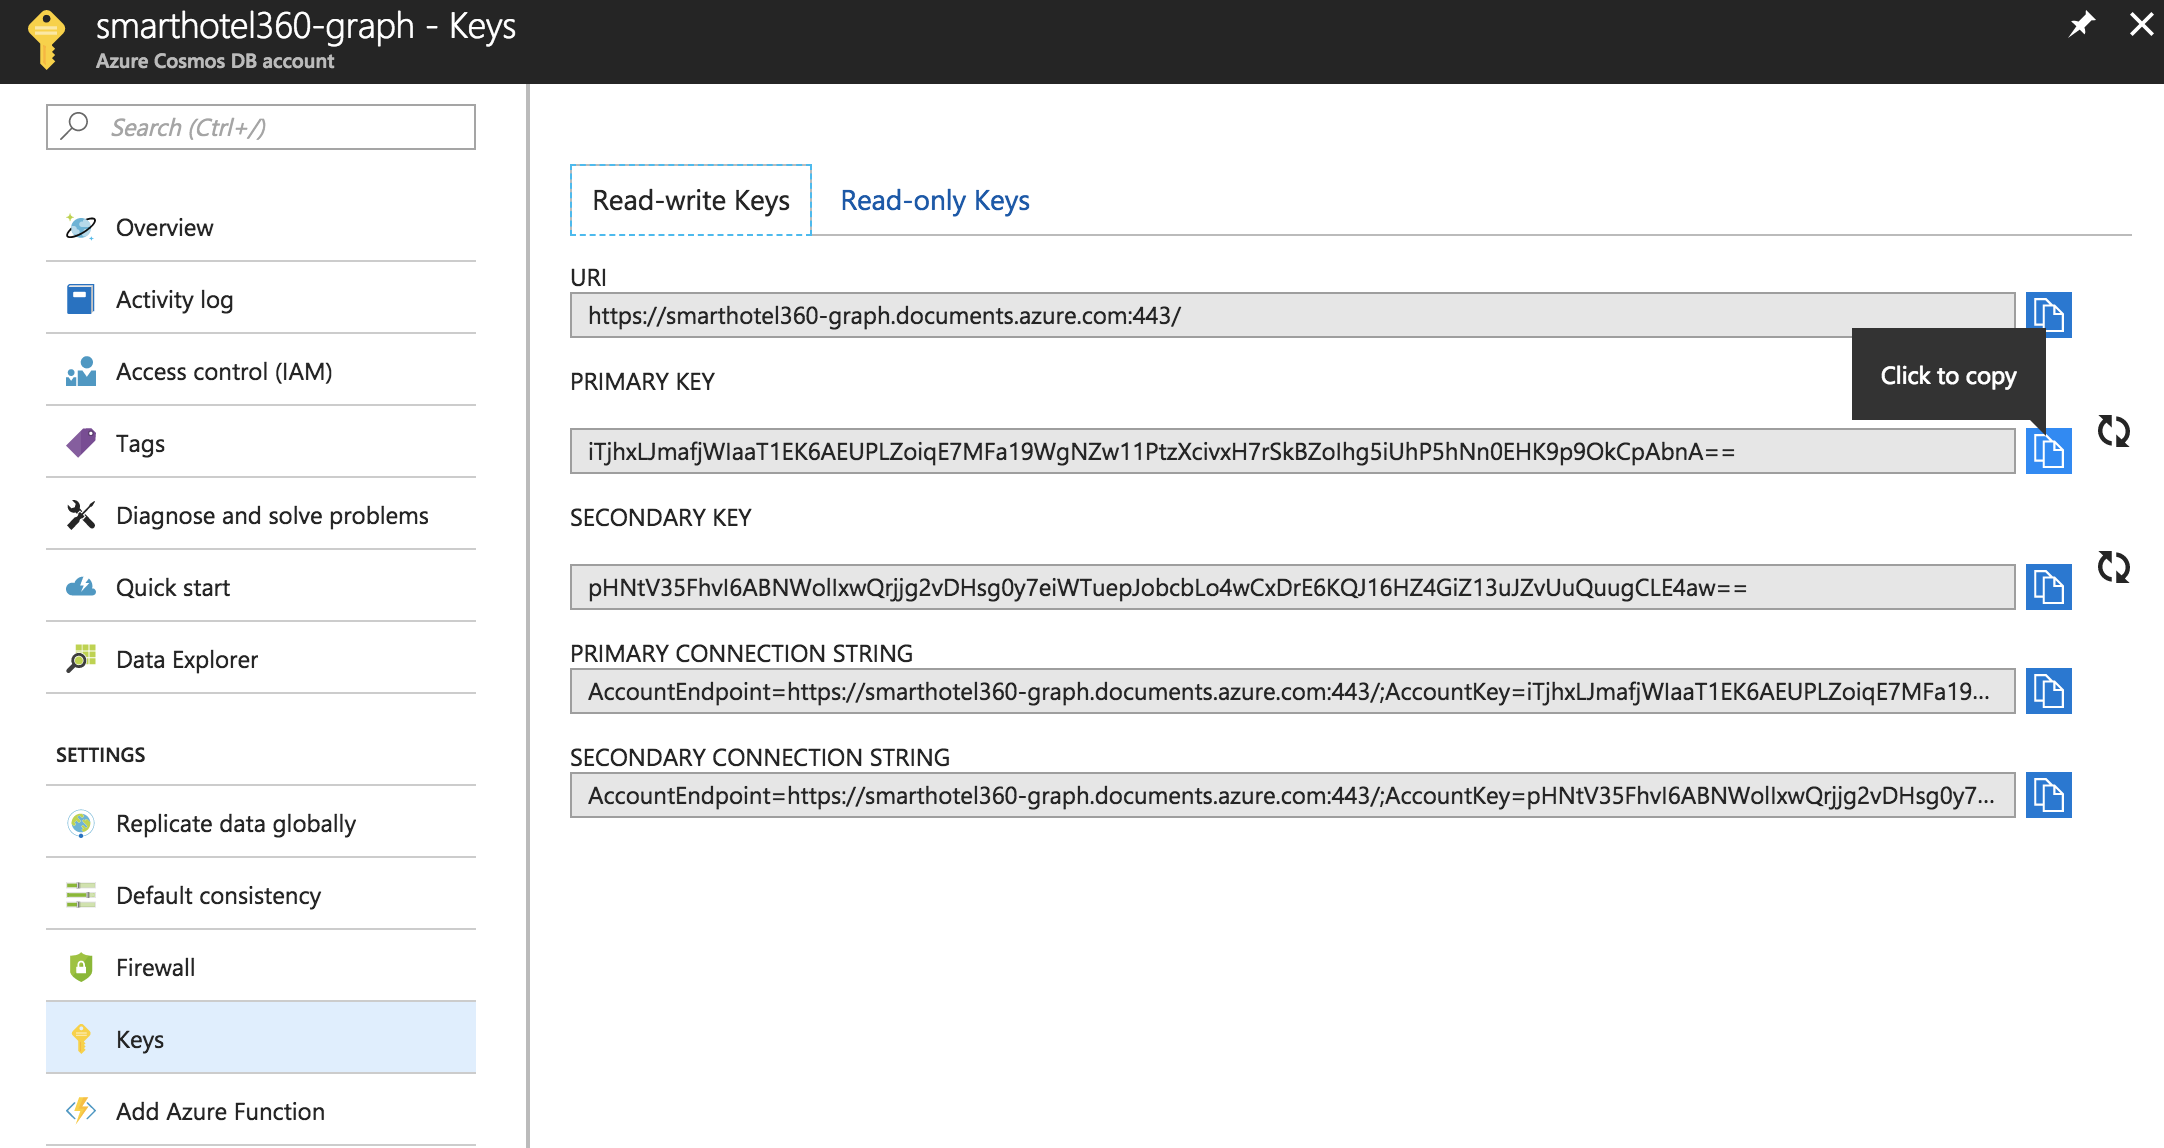Expand Quick start section
Image resolution: width=2164 pixels, height=1148 pixels.
coord(173,585)
